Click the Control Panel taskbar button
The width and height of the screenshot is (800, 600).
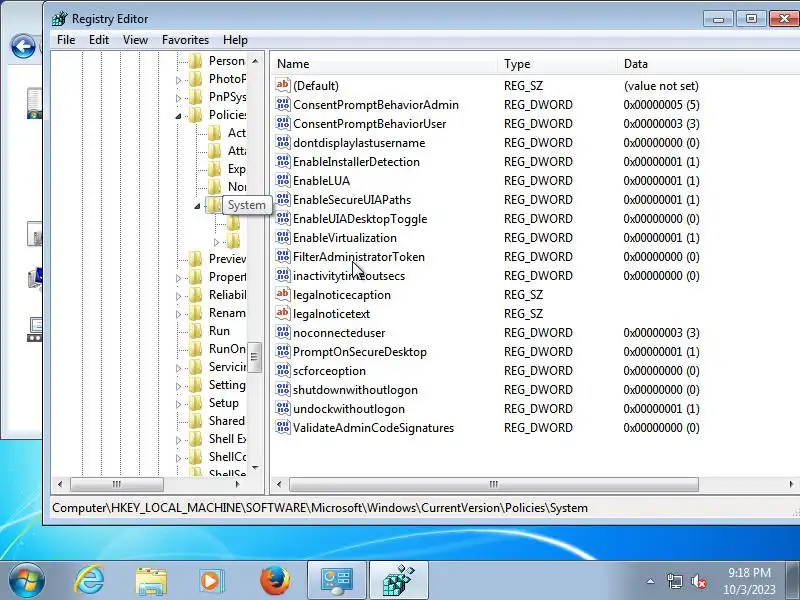click(x=337, y=580)
